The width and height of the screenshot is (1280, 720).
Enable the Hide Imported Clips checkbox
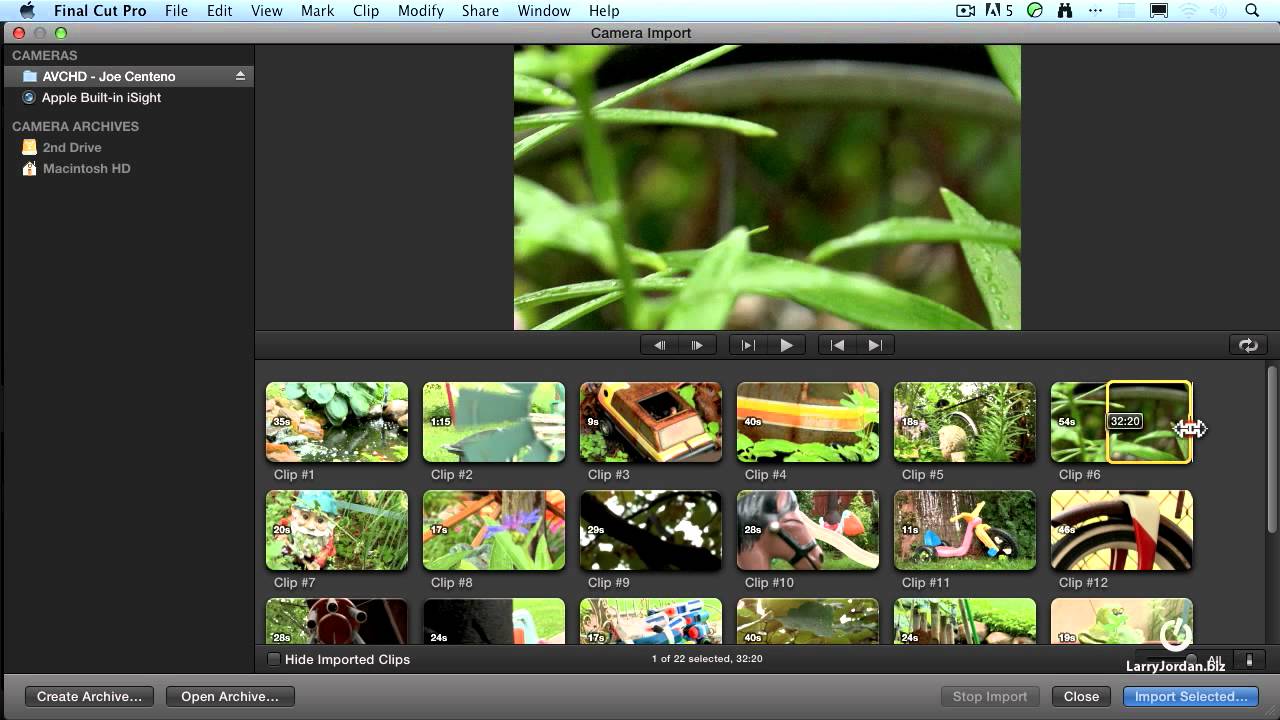tap(274, 659)
